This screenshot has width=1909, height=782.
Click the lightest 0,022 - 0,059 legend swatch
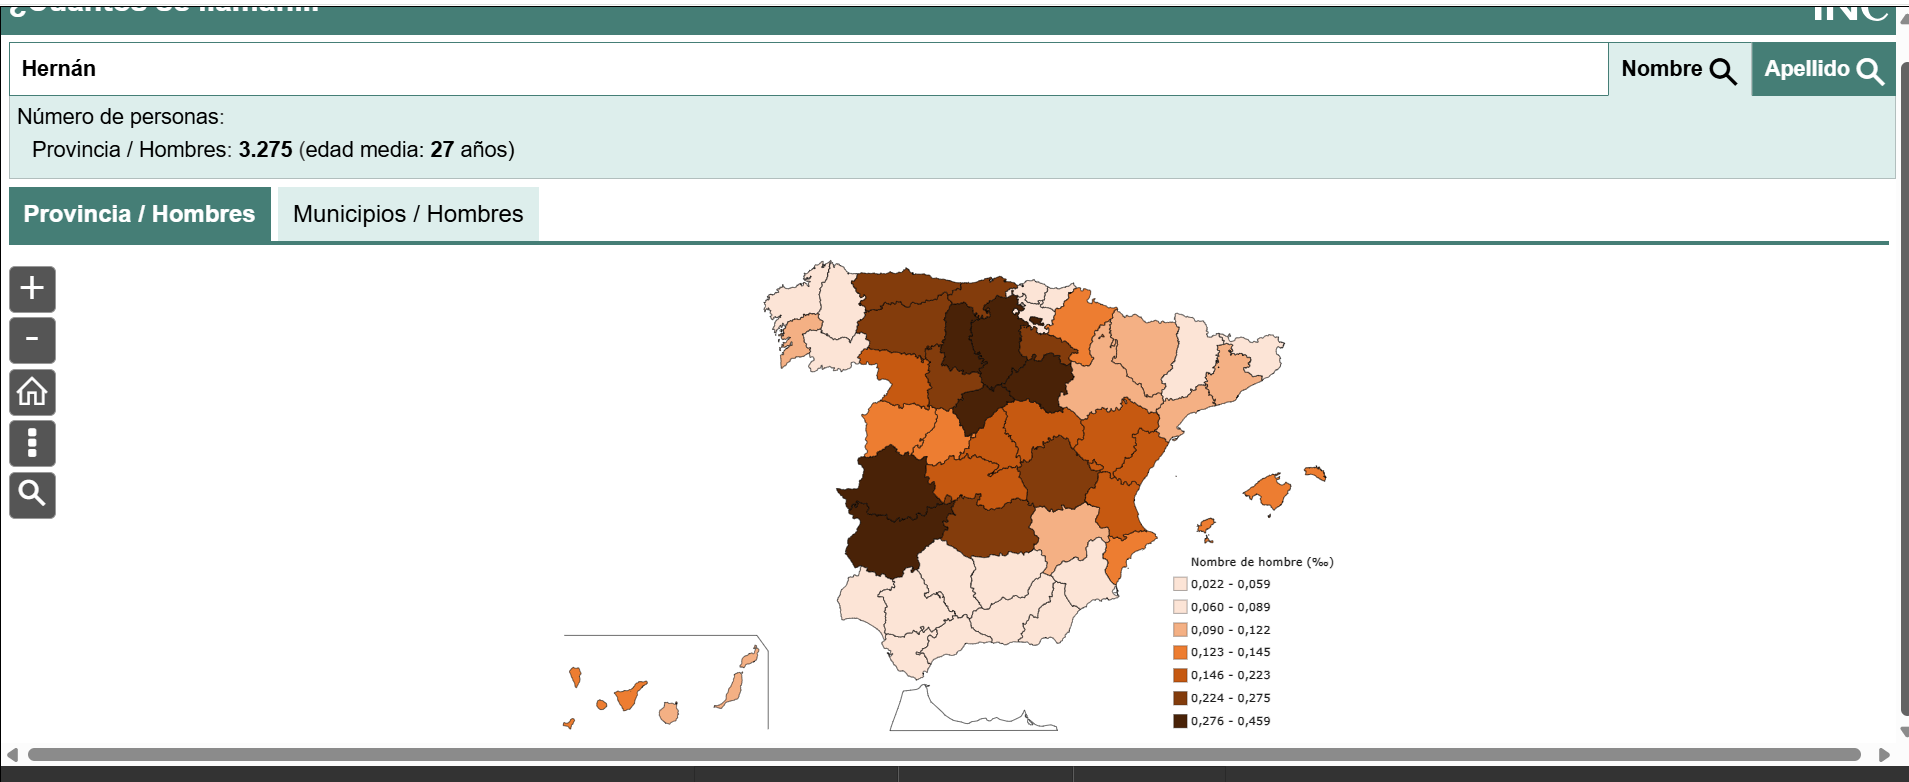coord(1180,584)
